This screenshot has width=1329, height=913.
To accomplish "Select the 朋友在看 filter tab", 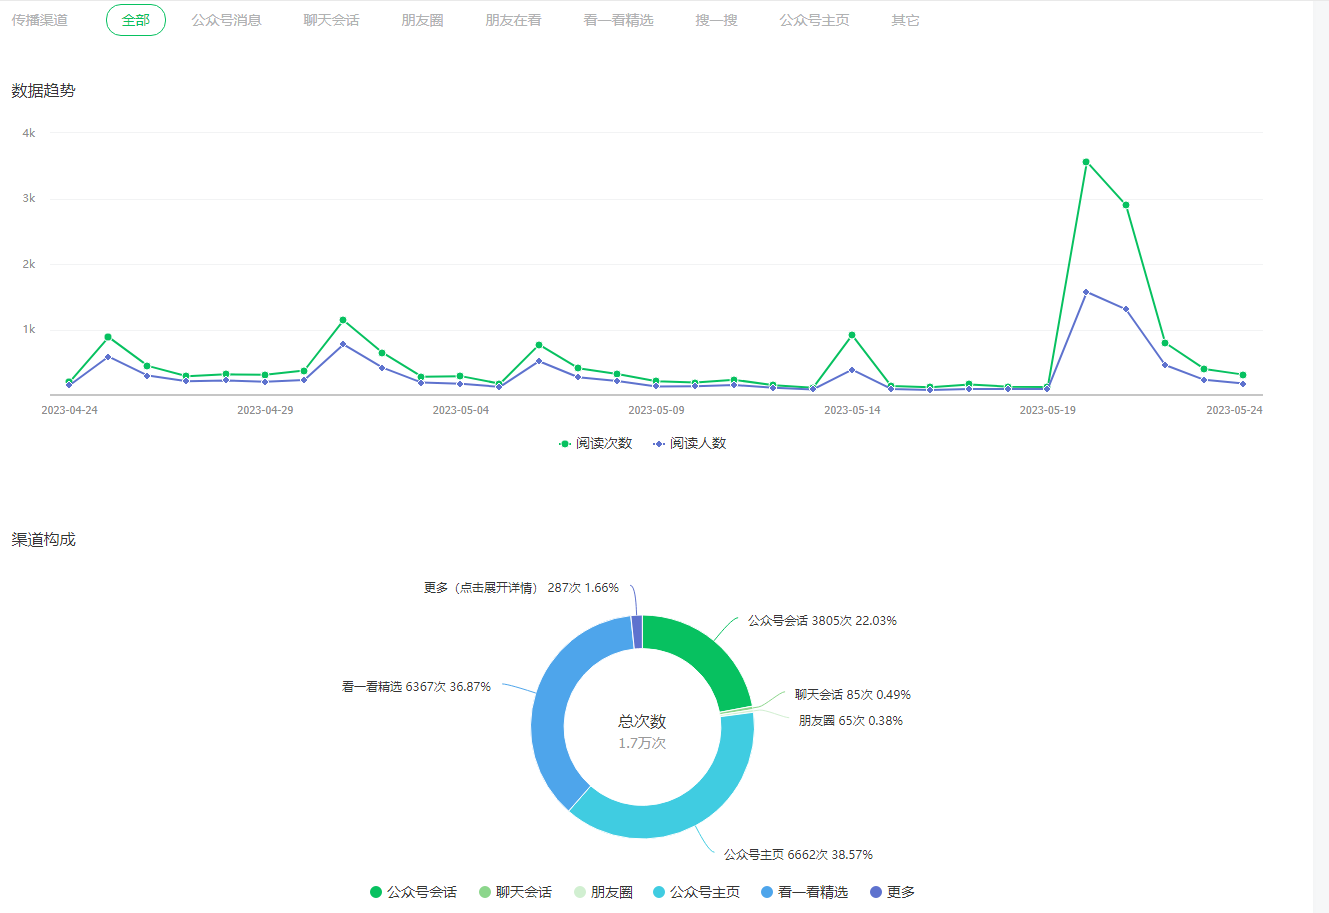I will click(513, 20).
